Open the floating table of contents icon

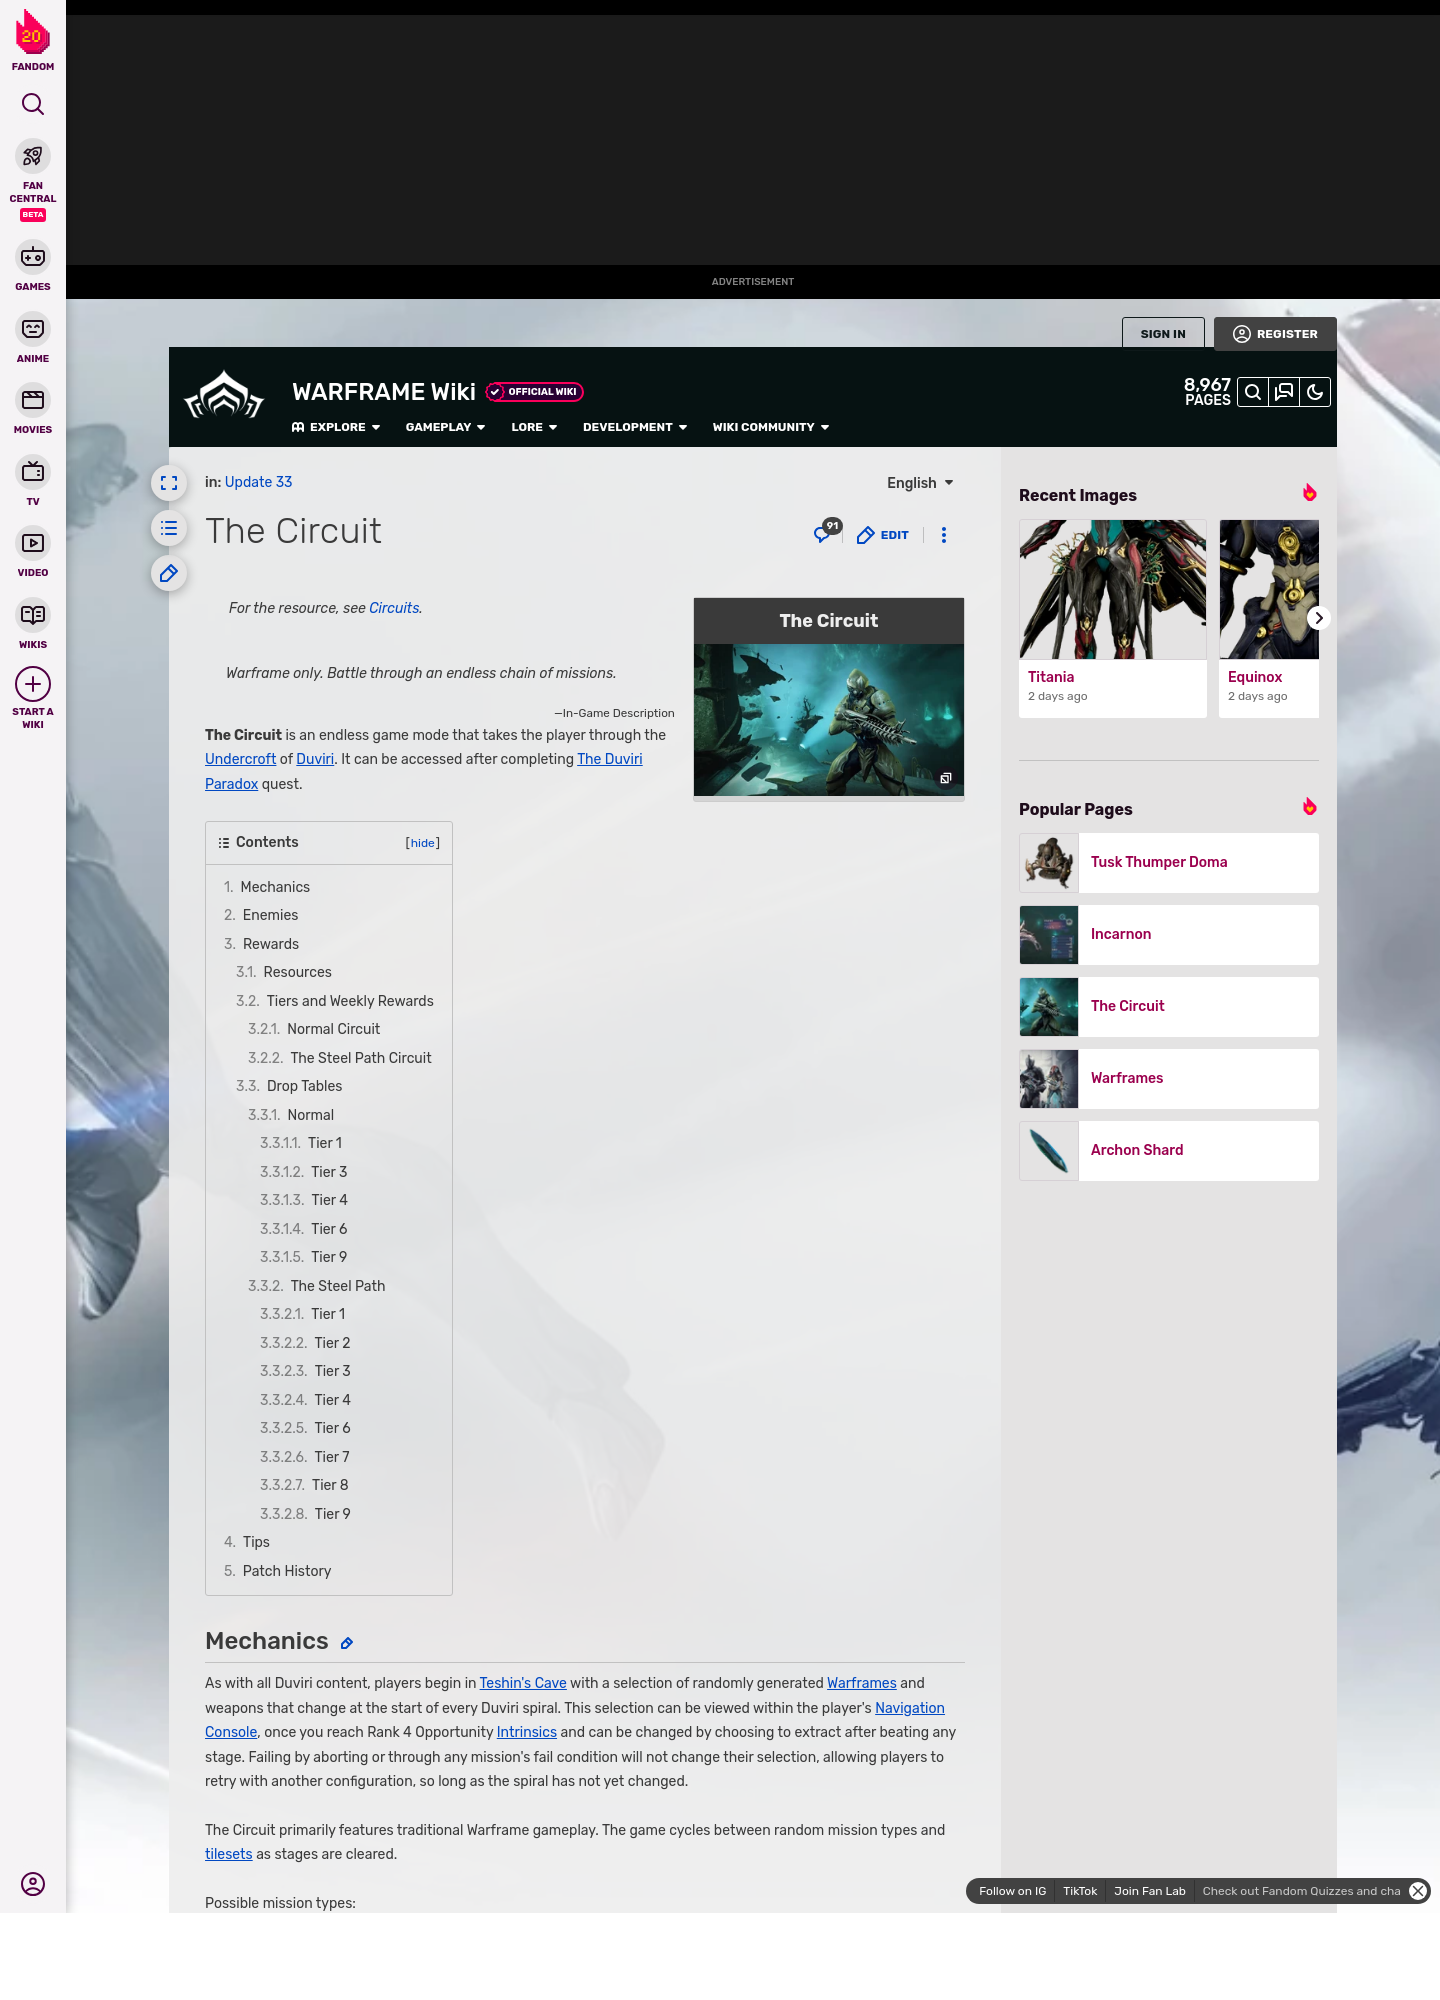coord(169,528)
